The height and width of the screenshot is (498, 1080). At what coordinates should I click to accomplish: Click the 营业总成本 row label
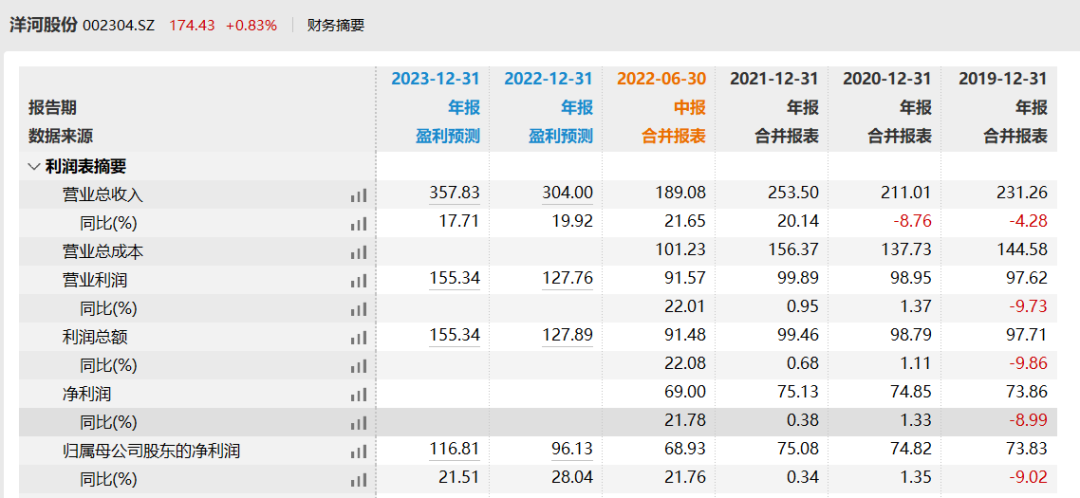pos(103,252)
